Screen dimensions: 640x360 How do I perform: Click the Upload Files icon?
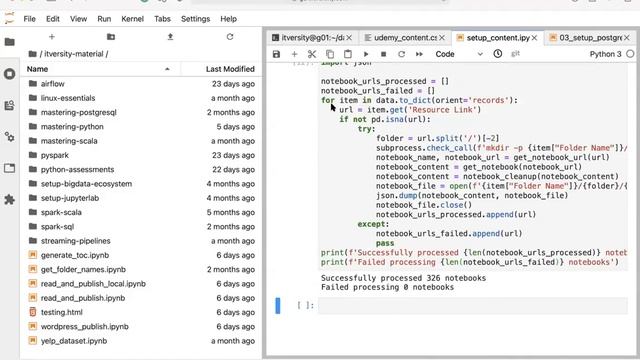tap(171, 37)
